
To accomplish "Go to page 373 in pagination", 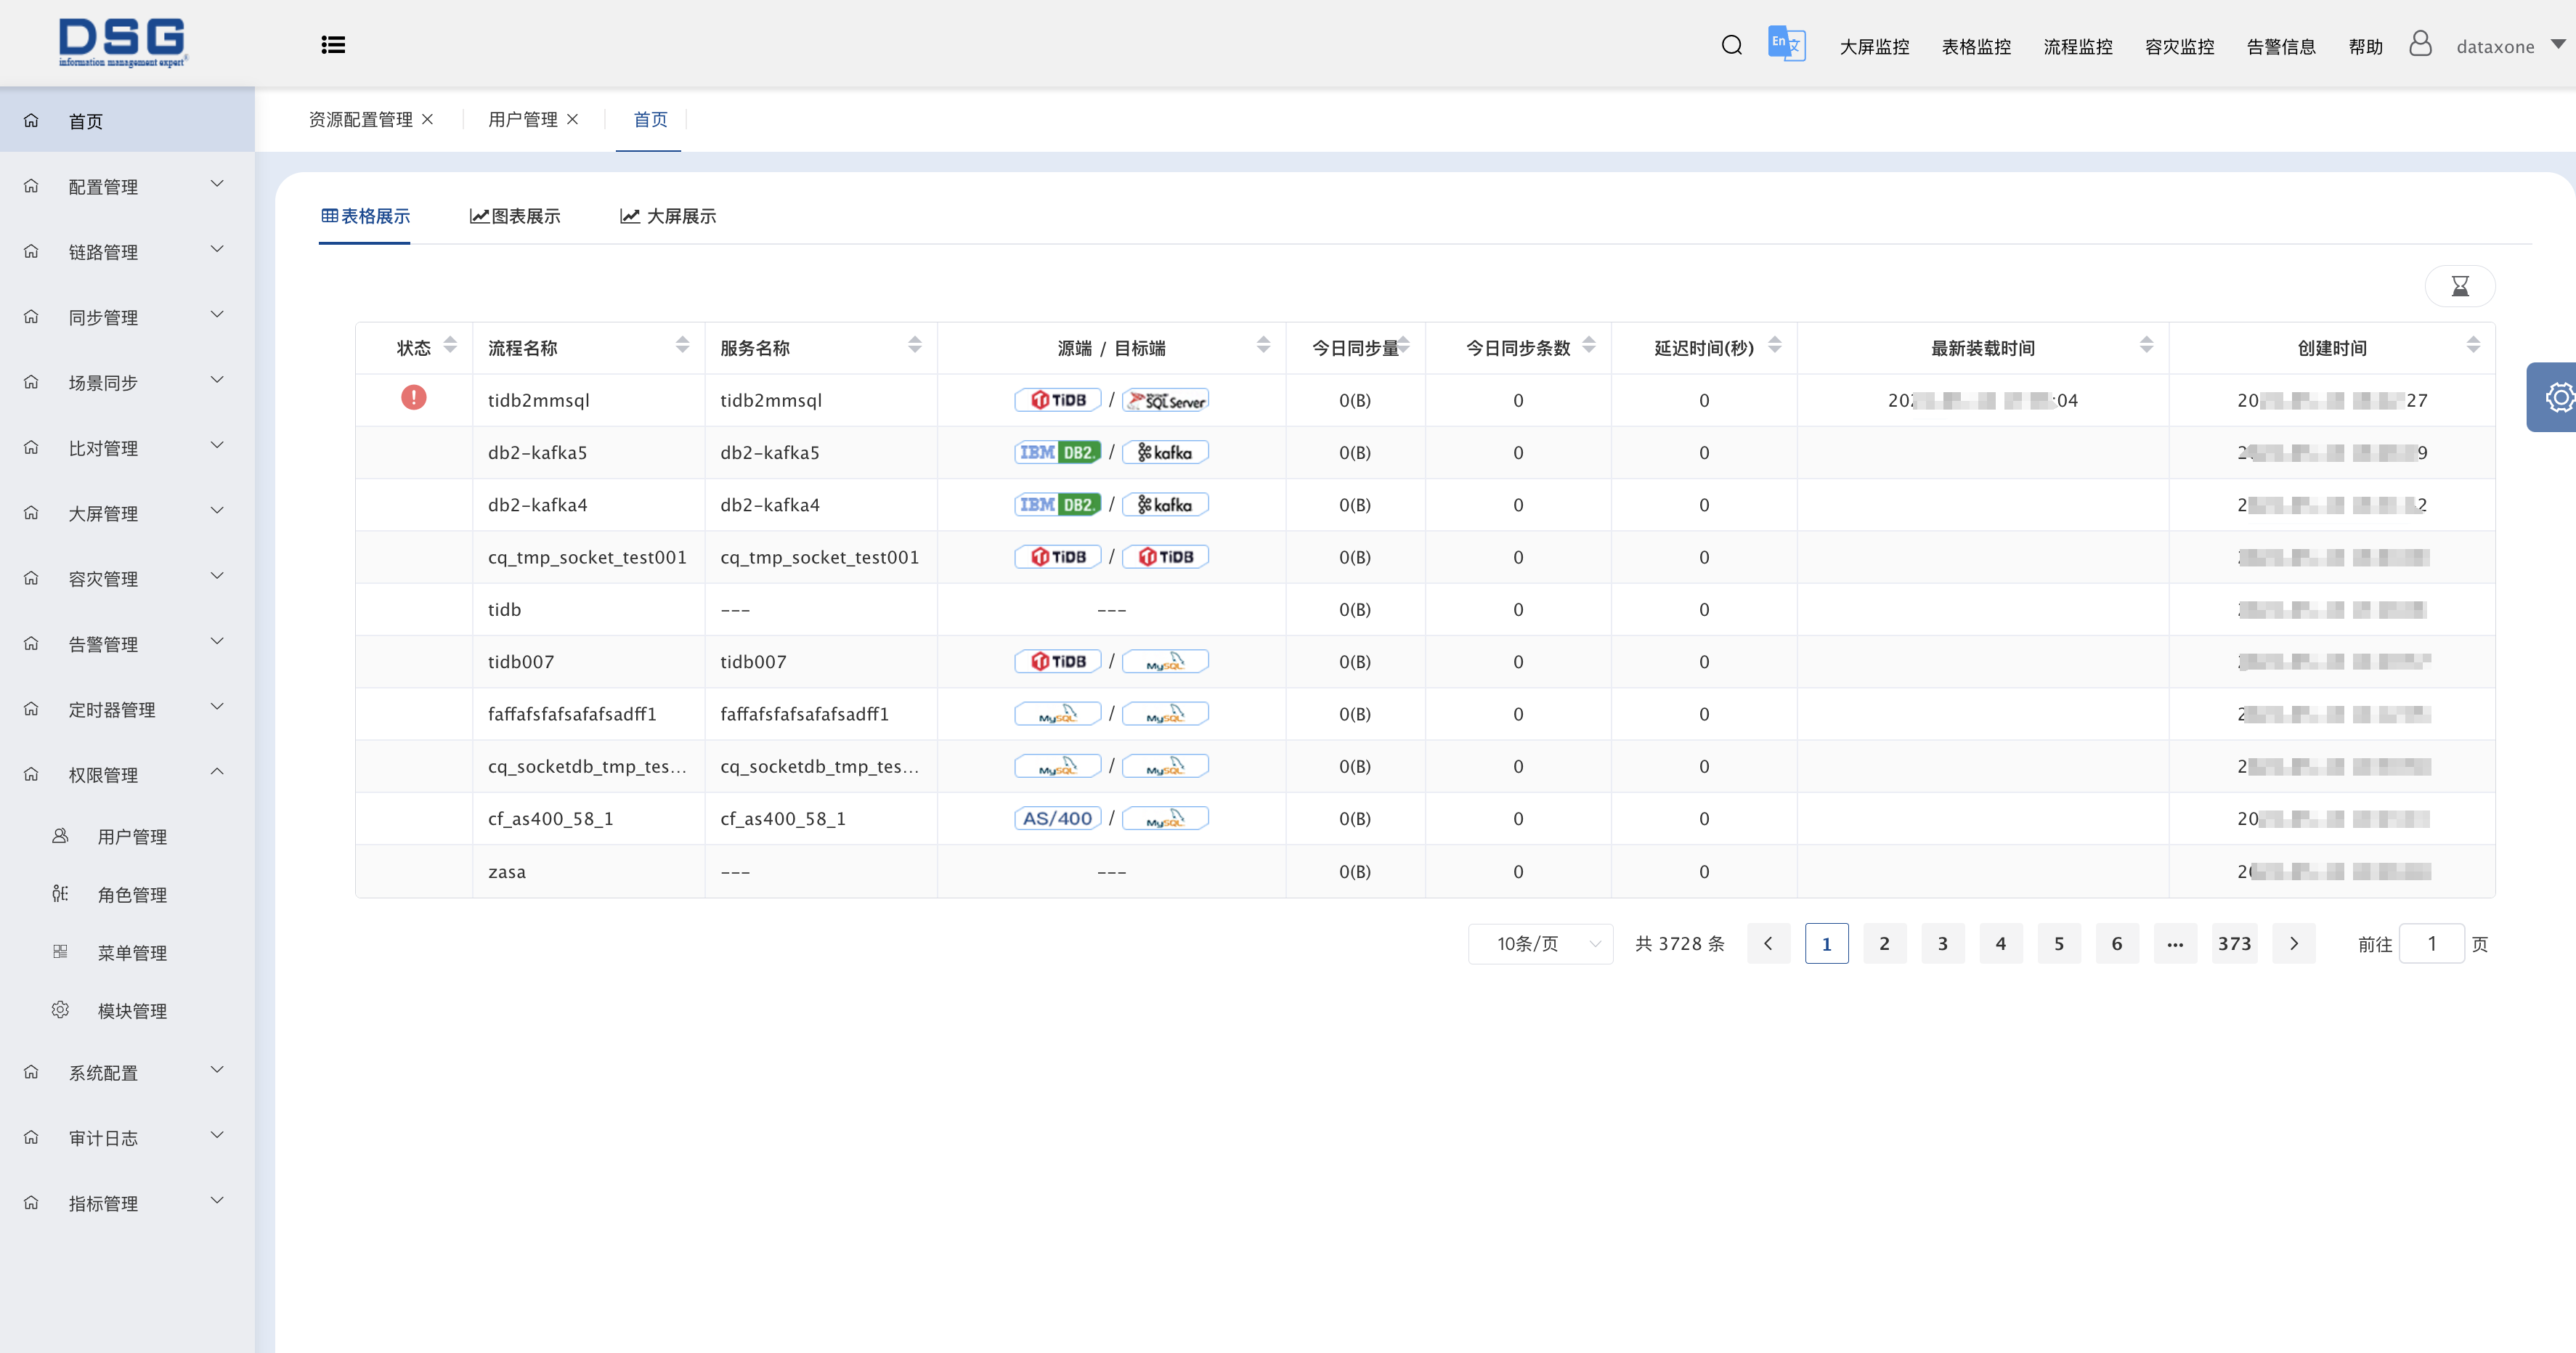I will (2234, 944).
